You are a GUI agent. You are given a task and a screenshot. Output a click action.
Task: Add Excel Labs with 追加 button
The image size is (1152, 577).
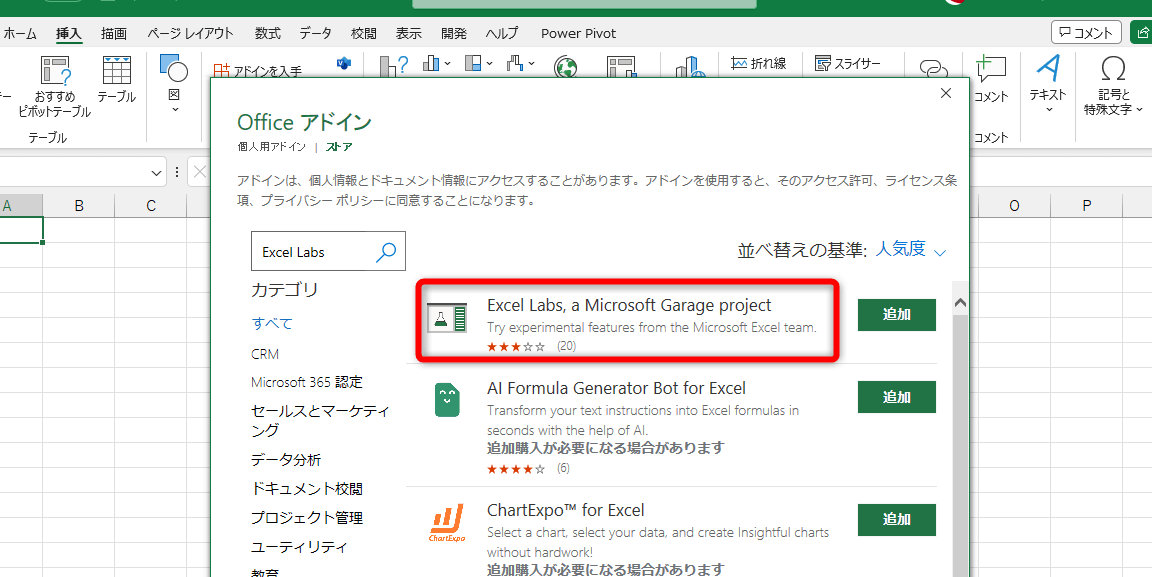coord(896,315)
